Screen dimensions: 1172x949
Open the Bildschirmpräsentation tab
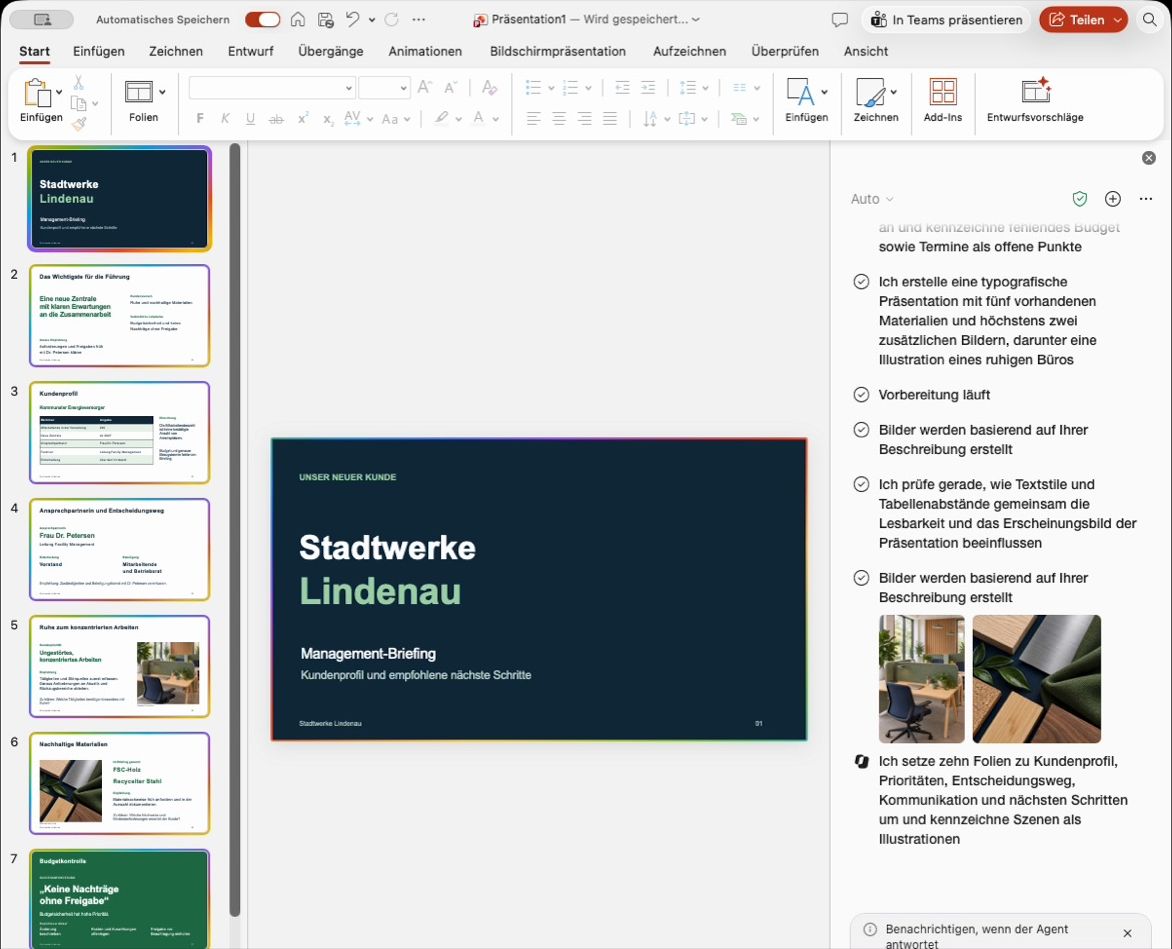pyautogui.click(x=558, y=52)
